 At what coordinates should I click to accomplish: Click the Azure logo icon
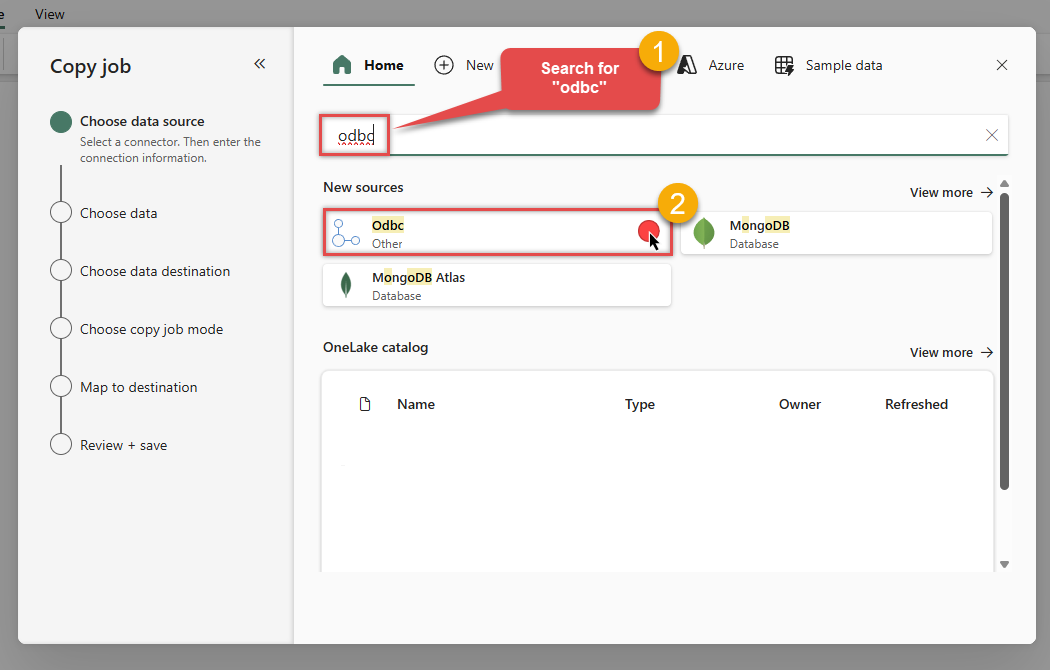tap(687, 64)
